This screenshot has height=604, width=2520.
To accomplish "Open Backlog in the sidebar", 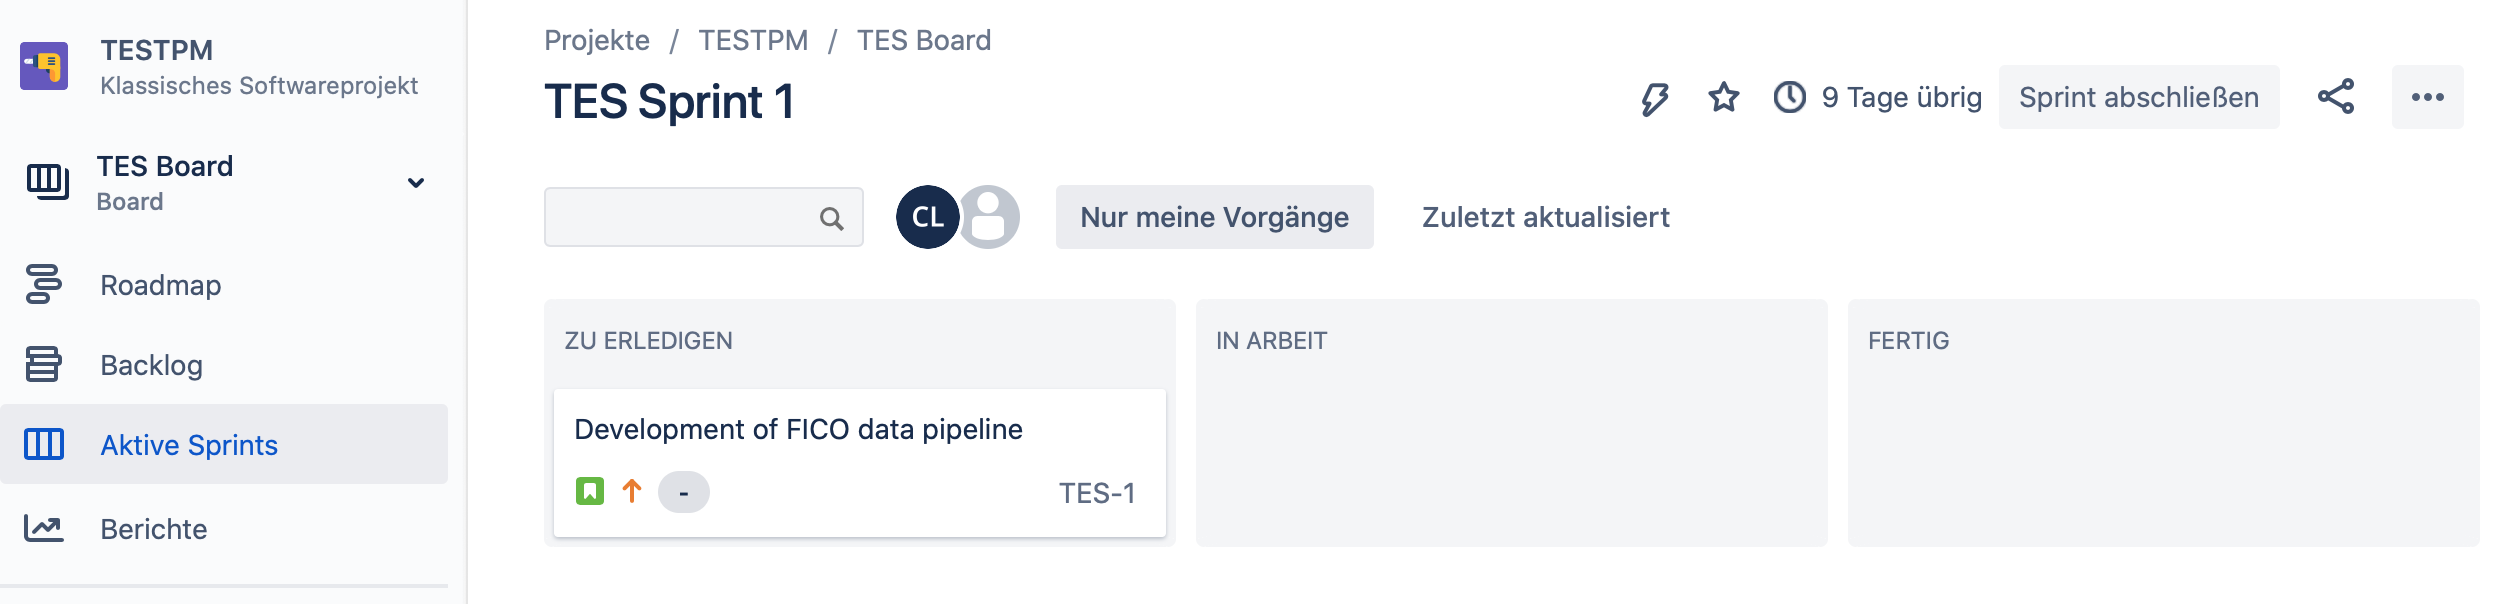I will pyautogui.click(x=151, y=365).
